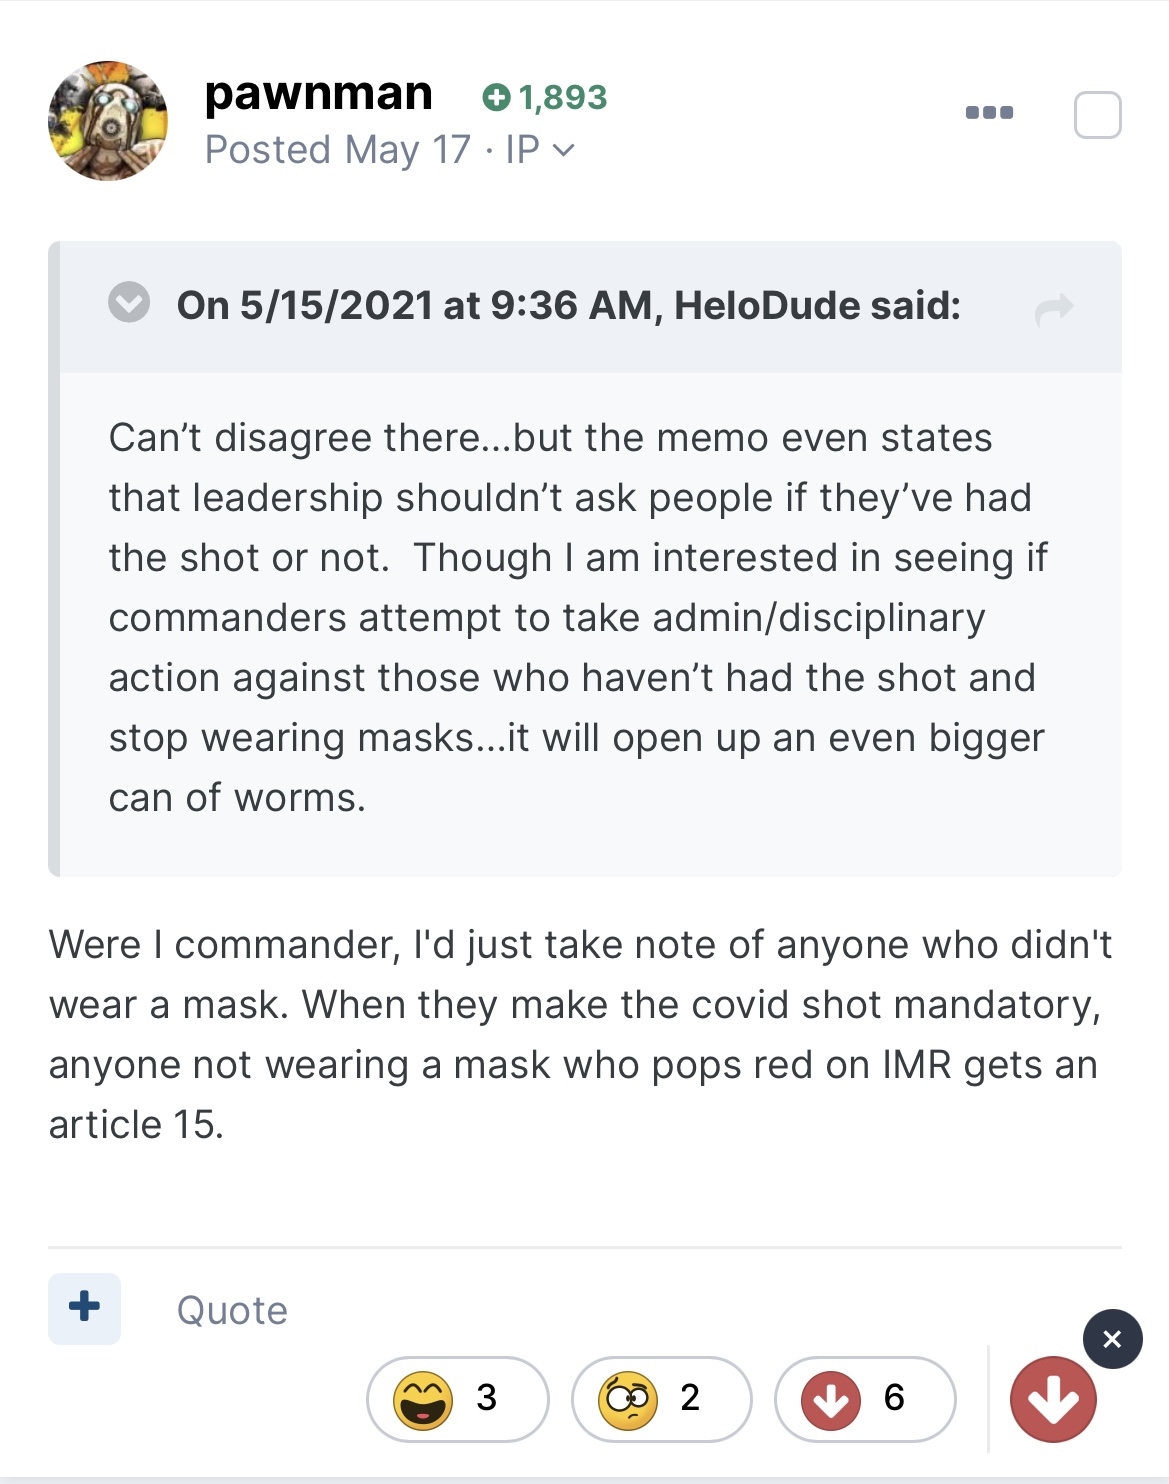The image size is (1169, 1484).
Task: Open the three-dot post options menu
Action: pos(989,112)
